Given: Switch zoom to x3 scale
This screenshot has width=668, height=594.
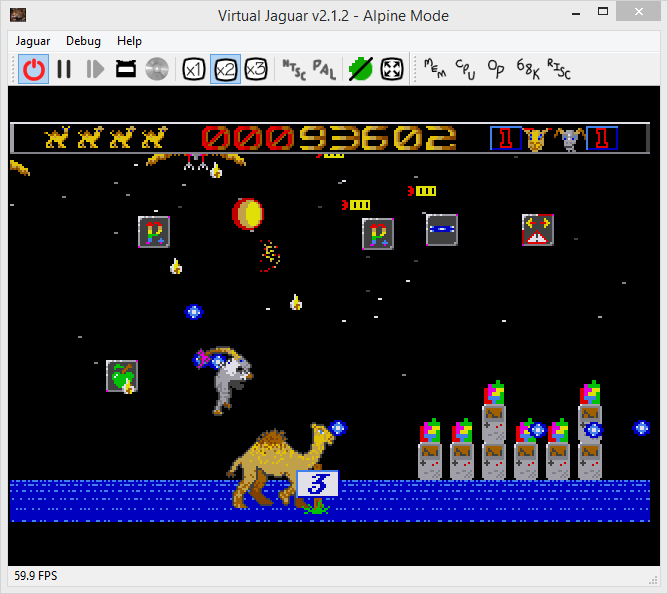Looking at the screenshot, I should click(x=256, y=69).
